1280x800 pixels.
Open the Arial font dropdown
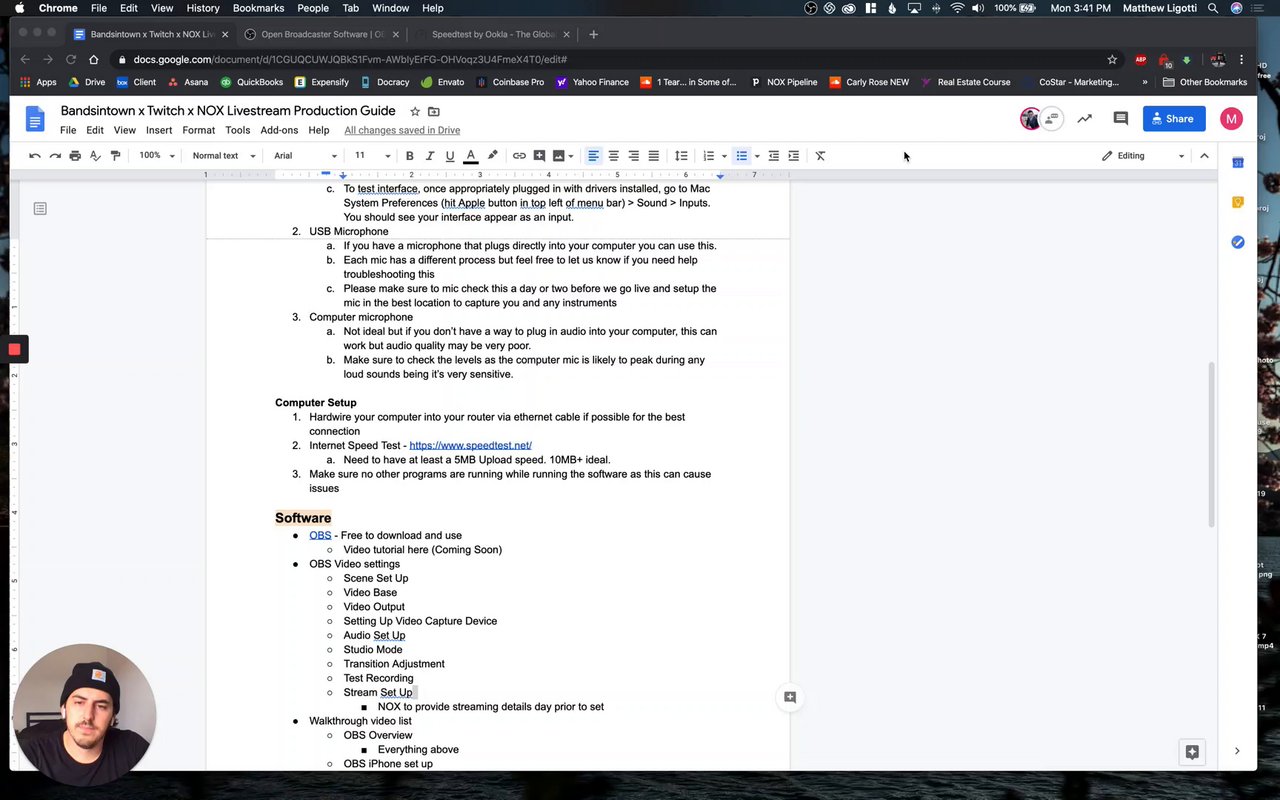tap(305, 156)
